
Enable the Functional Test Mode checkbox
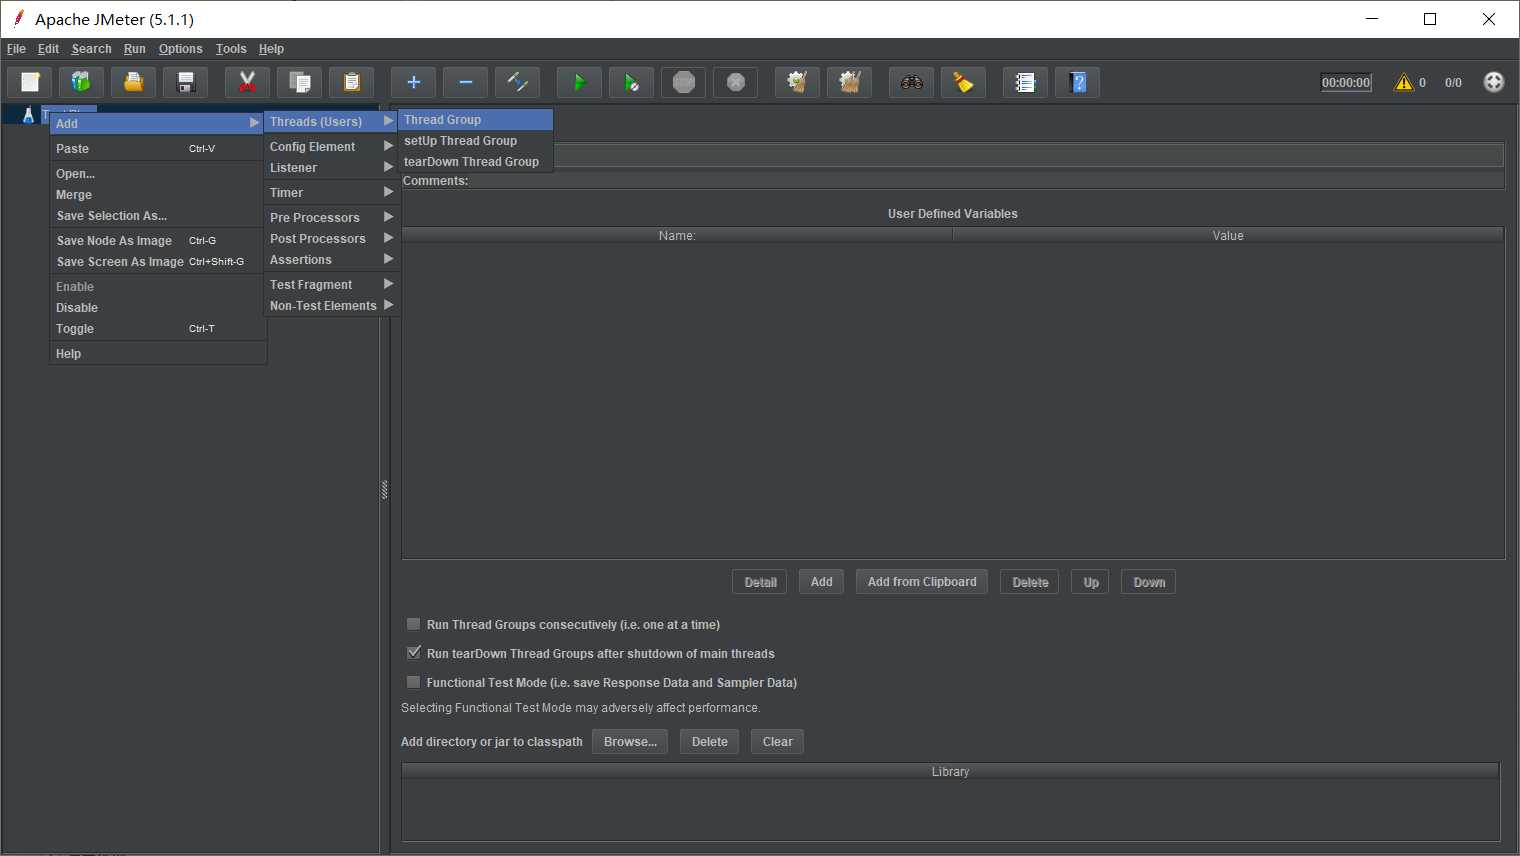click(x=413, y=682)
